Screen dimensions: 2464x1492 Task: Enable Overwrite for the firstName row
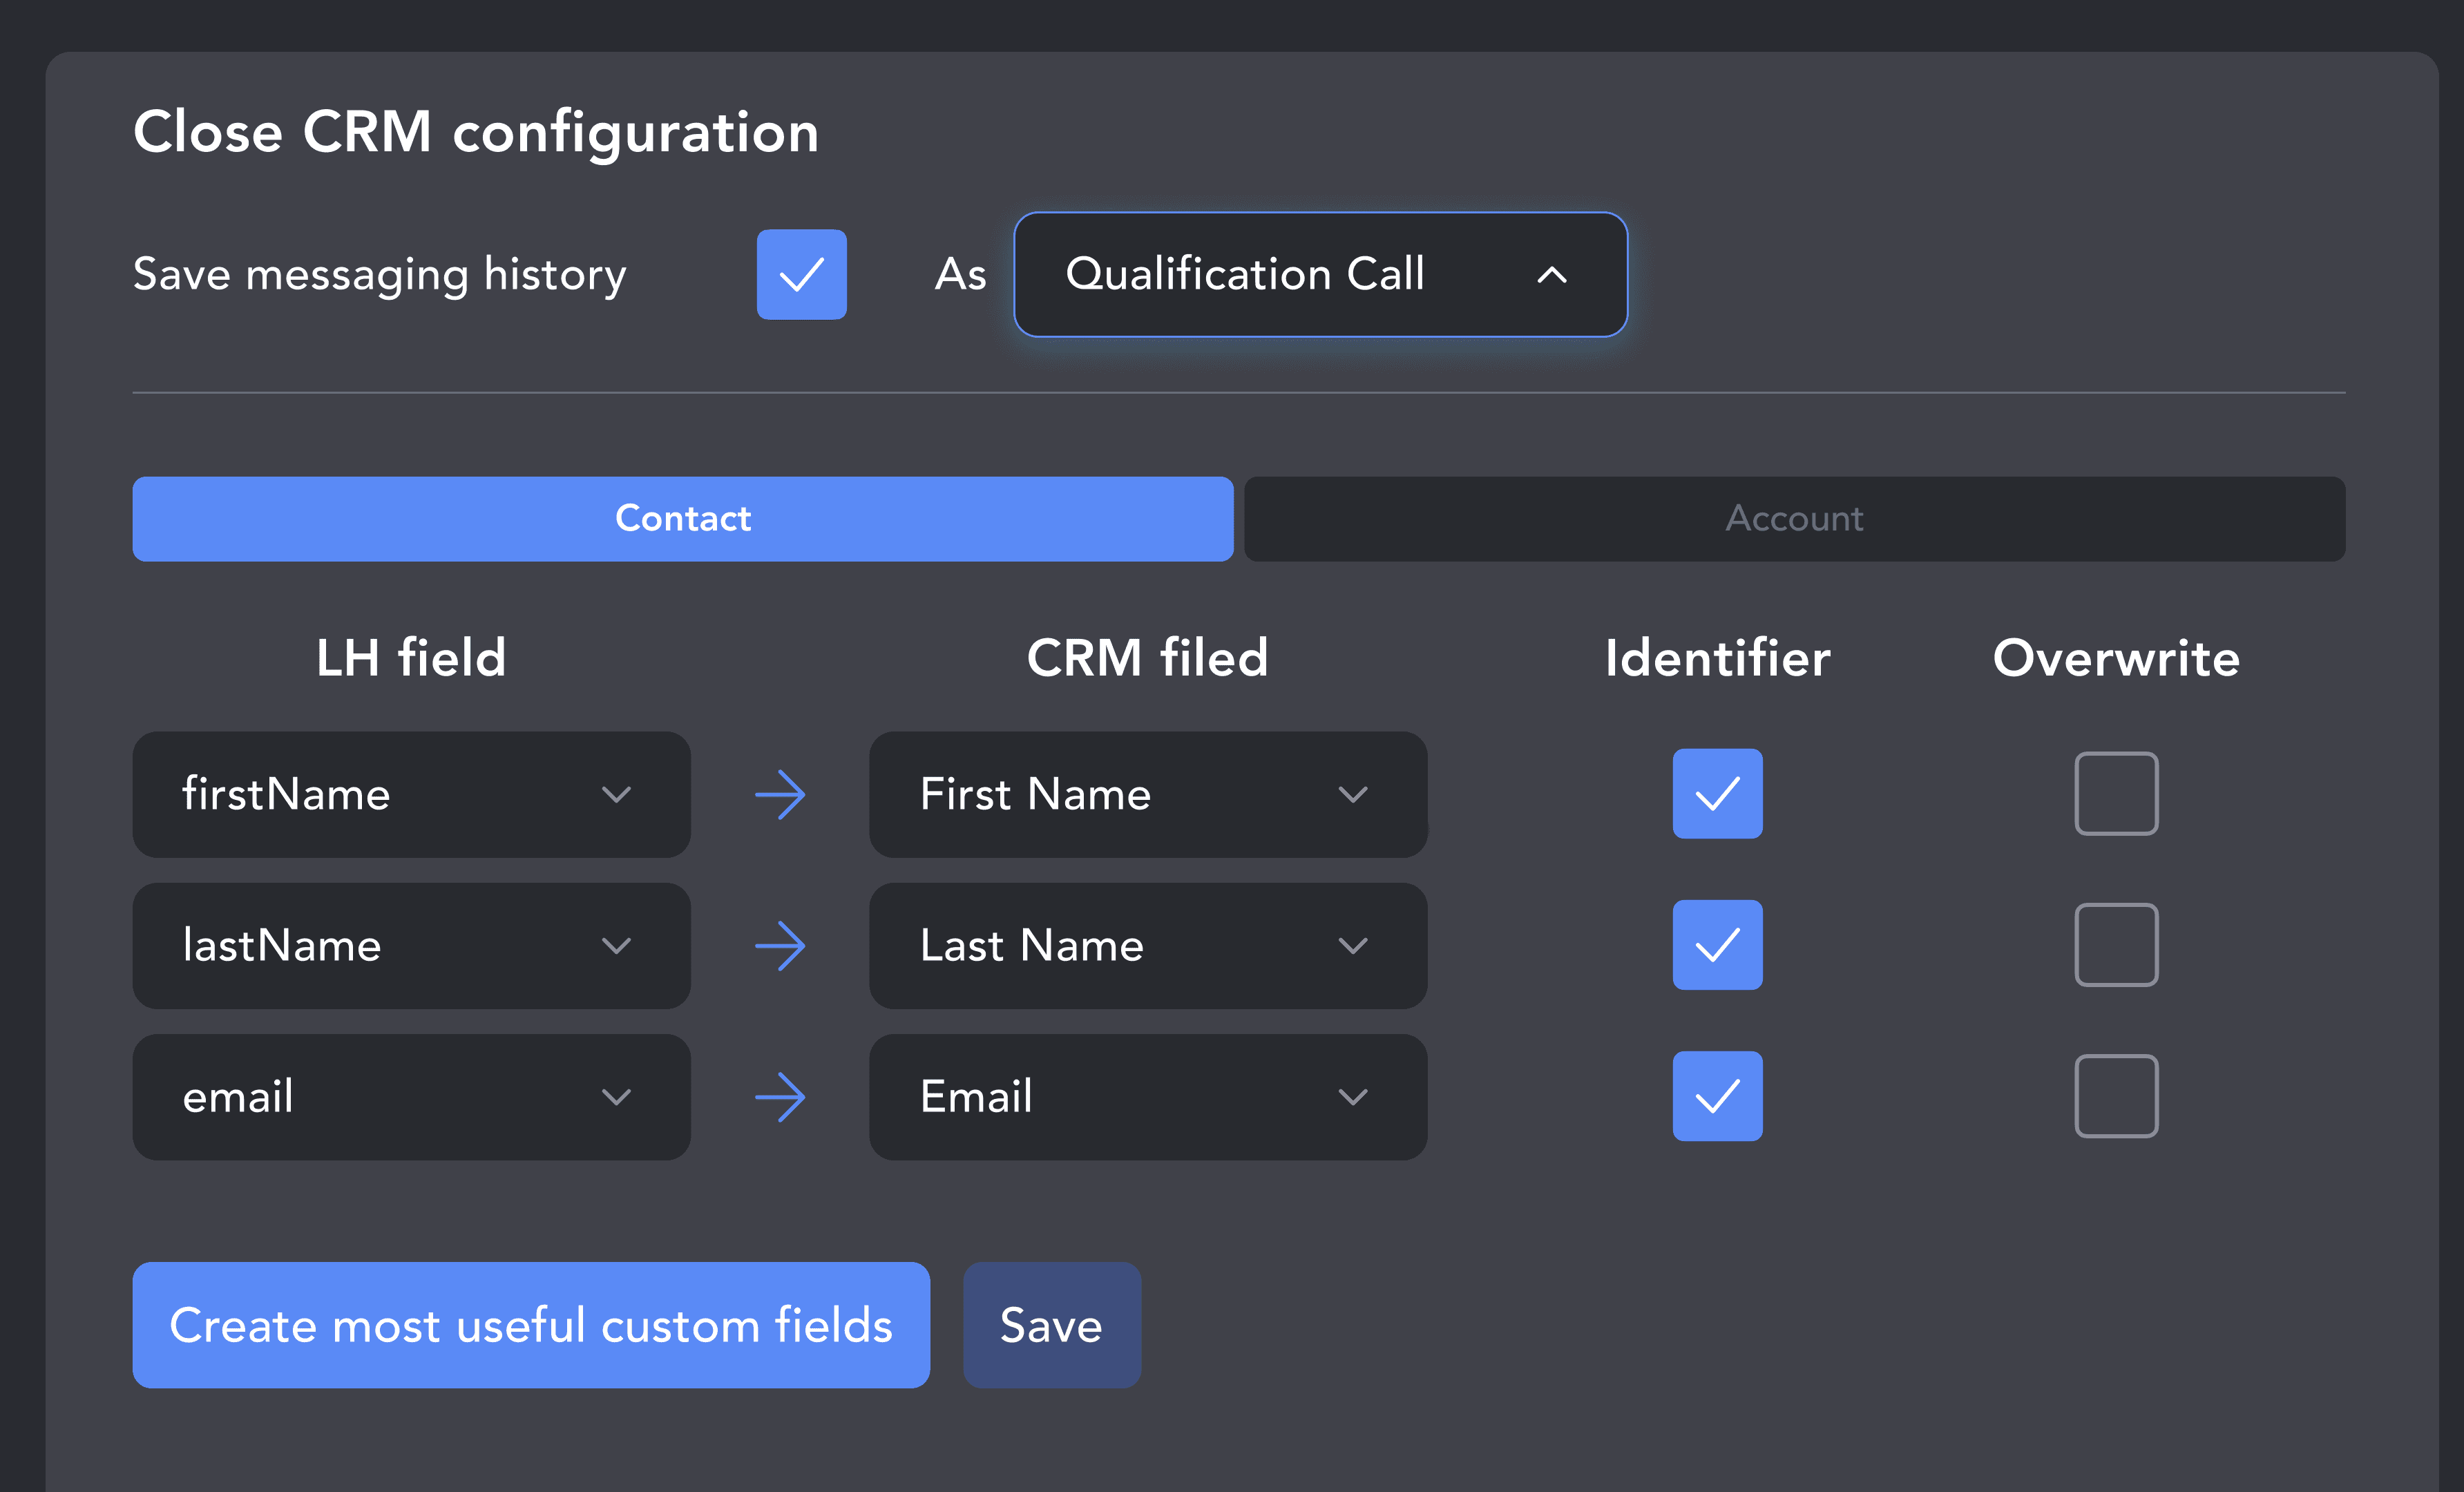2116,793
